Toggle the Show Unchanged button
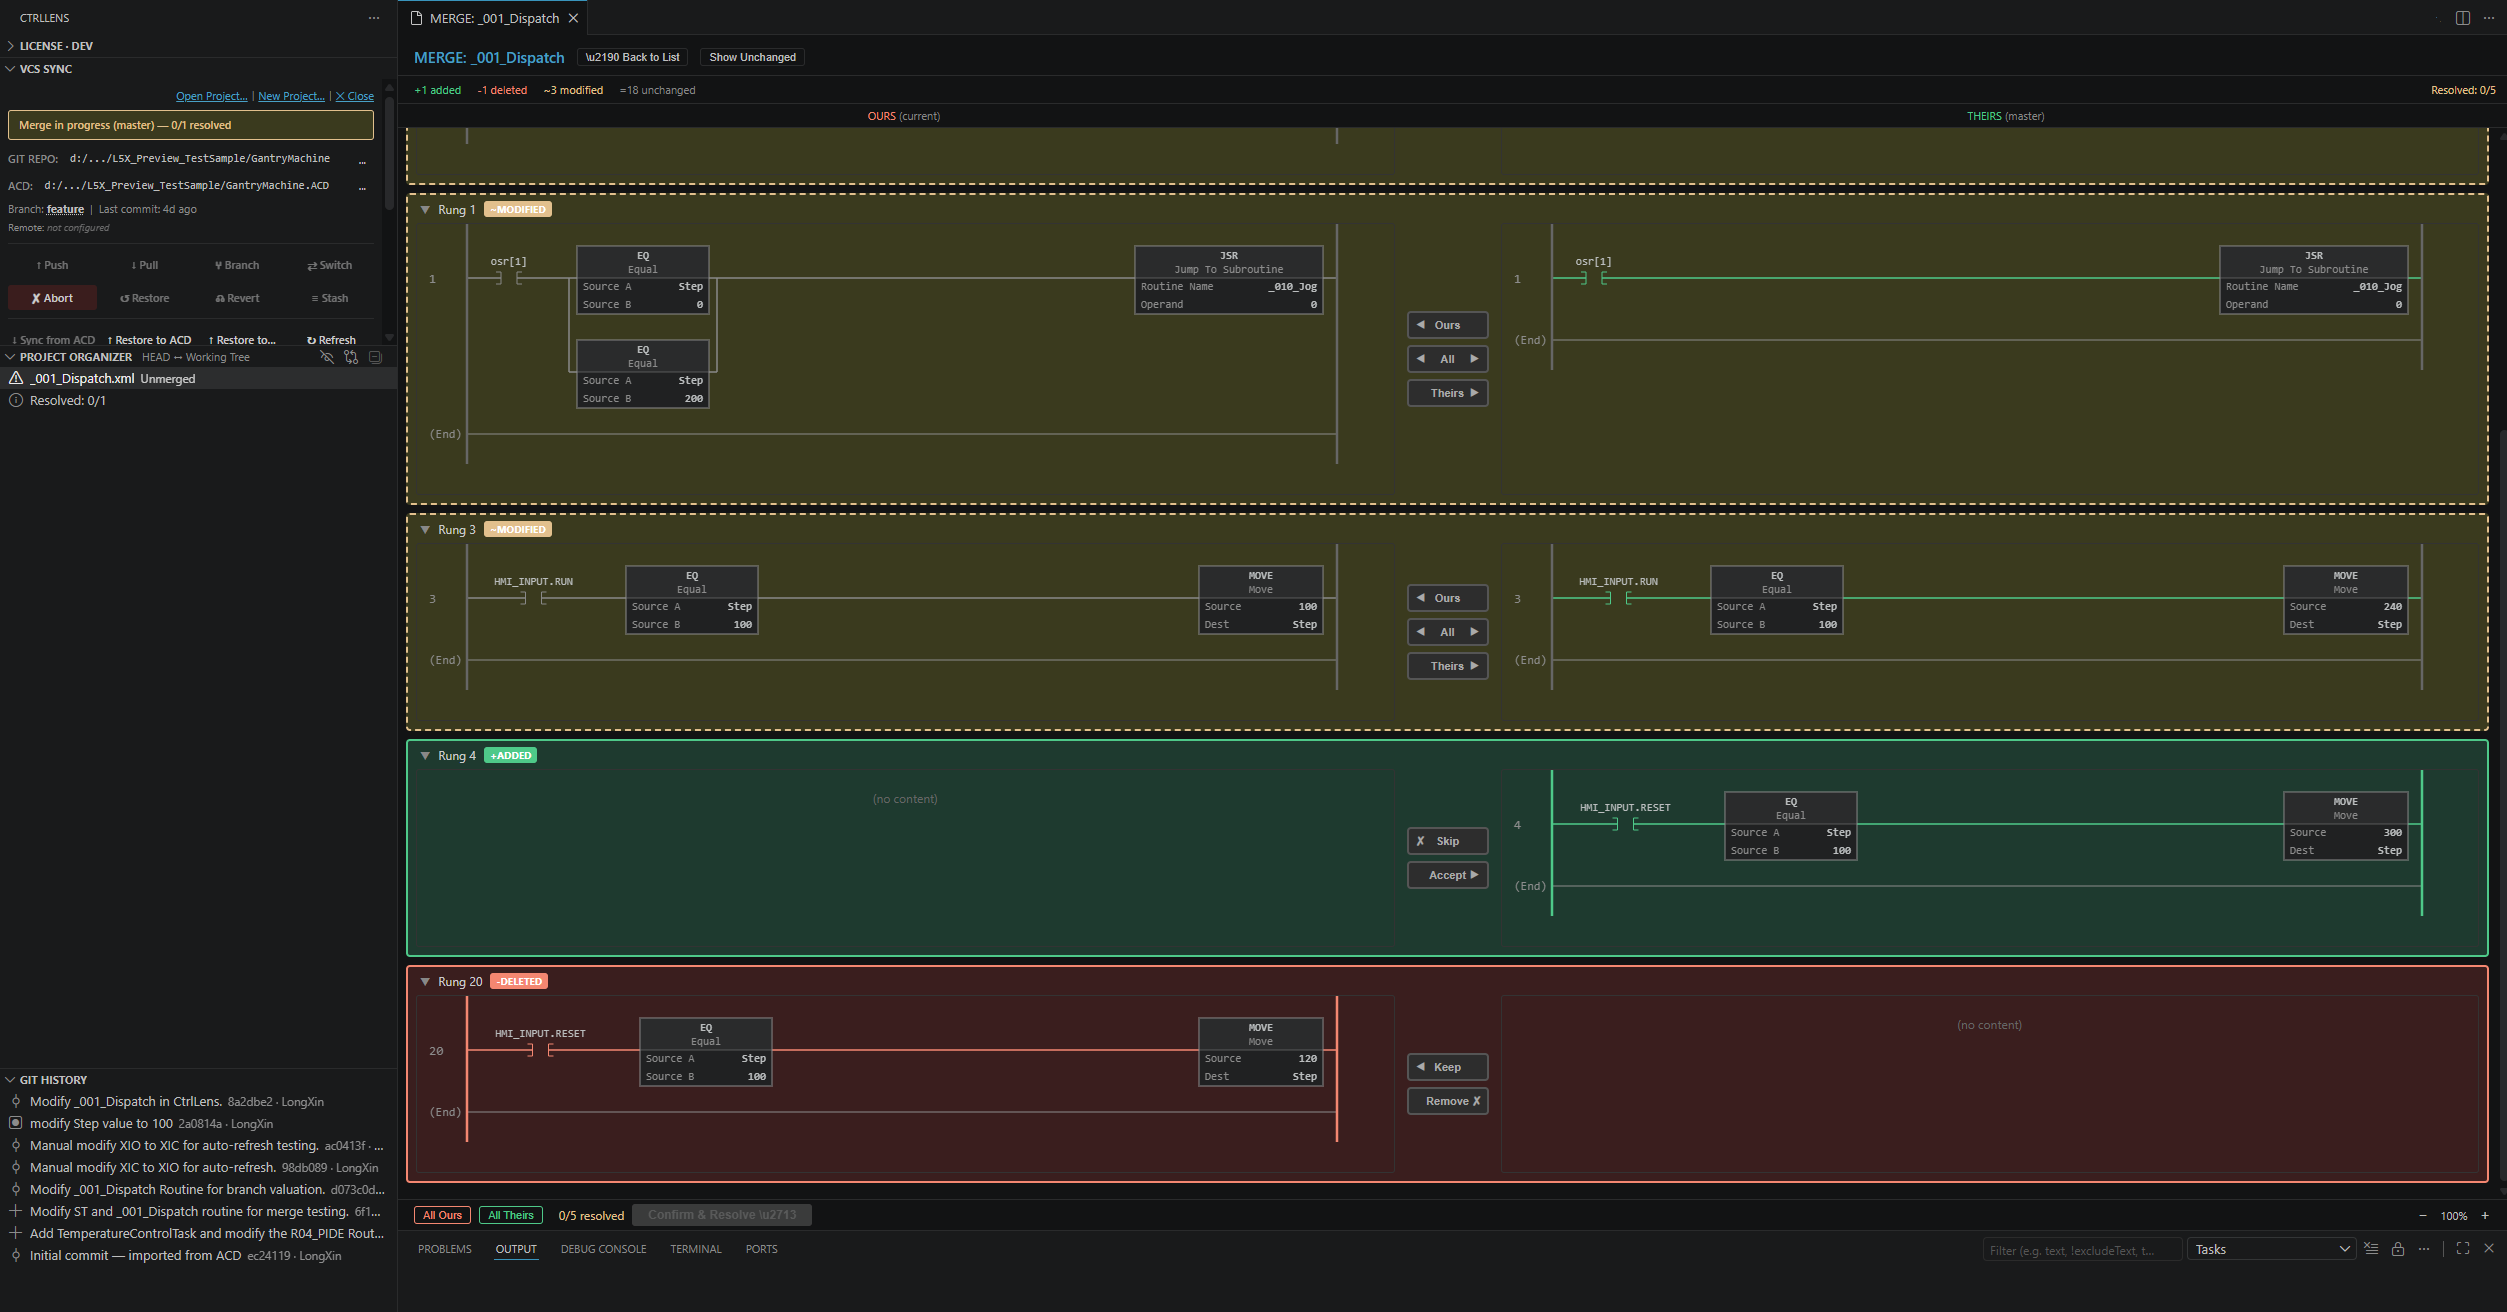The width and height of the screenshot is (2507, 1312). (752, 57)
